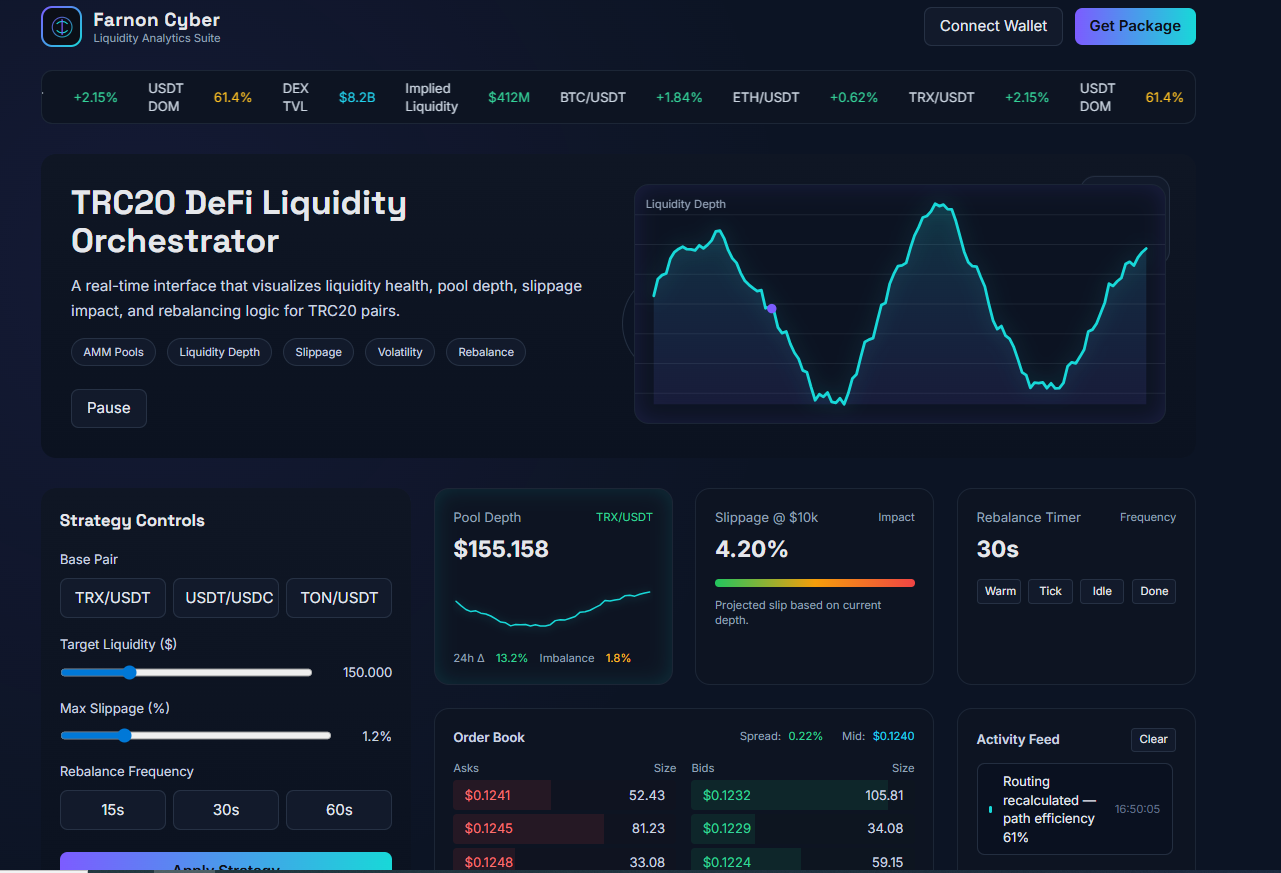Click the Max Slippage slider handle

124,736
